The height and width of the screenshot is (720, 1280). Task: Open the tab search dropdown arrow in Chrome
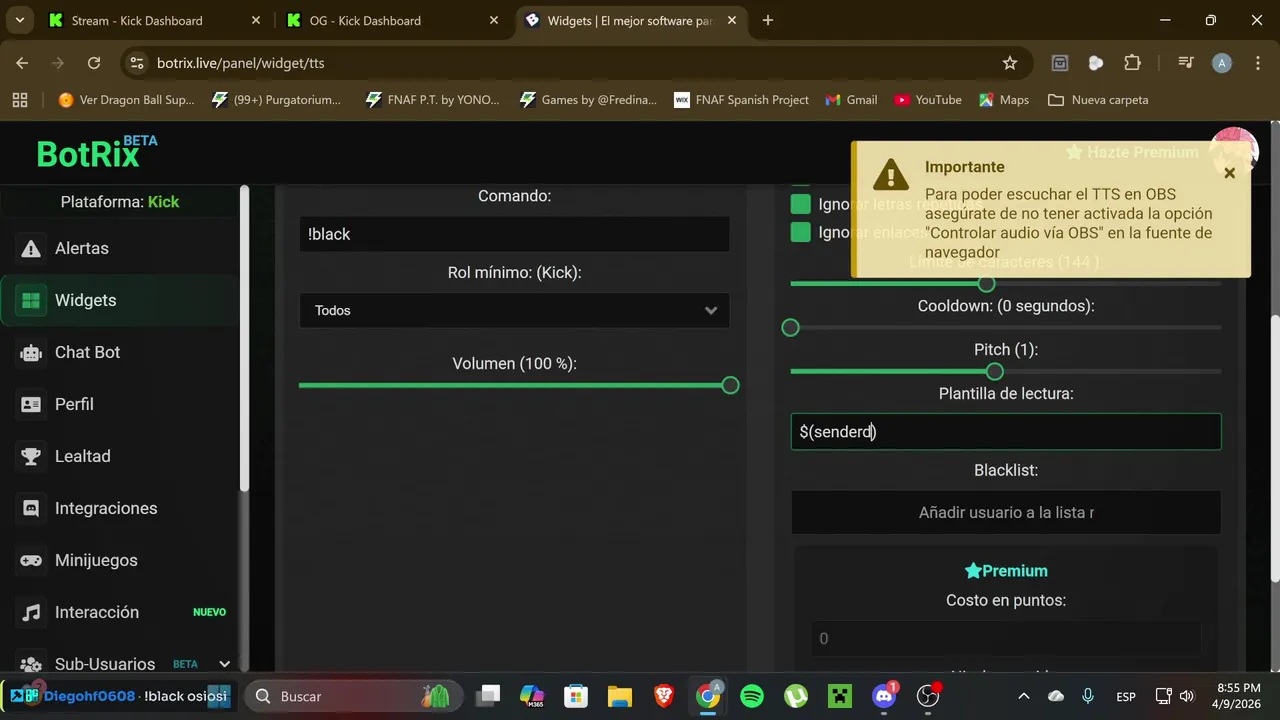tap(19, 20)
